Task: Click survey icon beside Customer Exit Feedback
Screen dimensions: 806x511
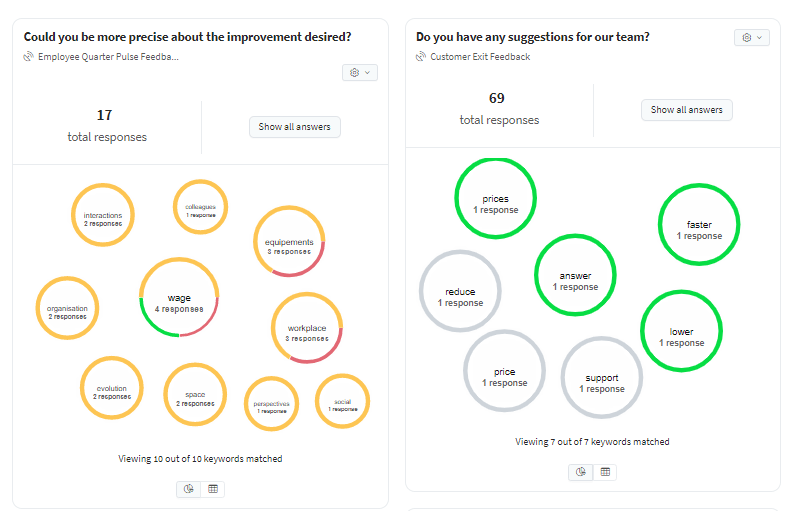Action: [421, 57]
